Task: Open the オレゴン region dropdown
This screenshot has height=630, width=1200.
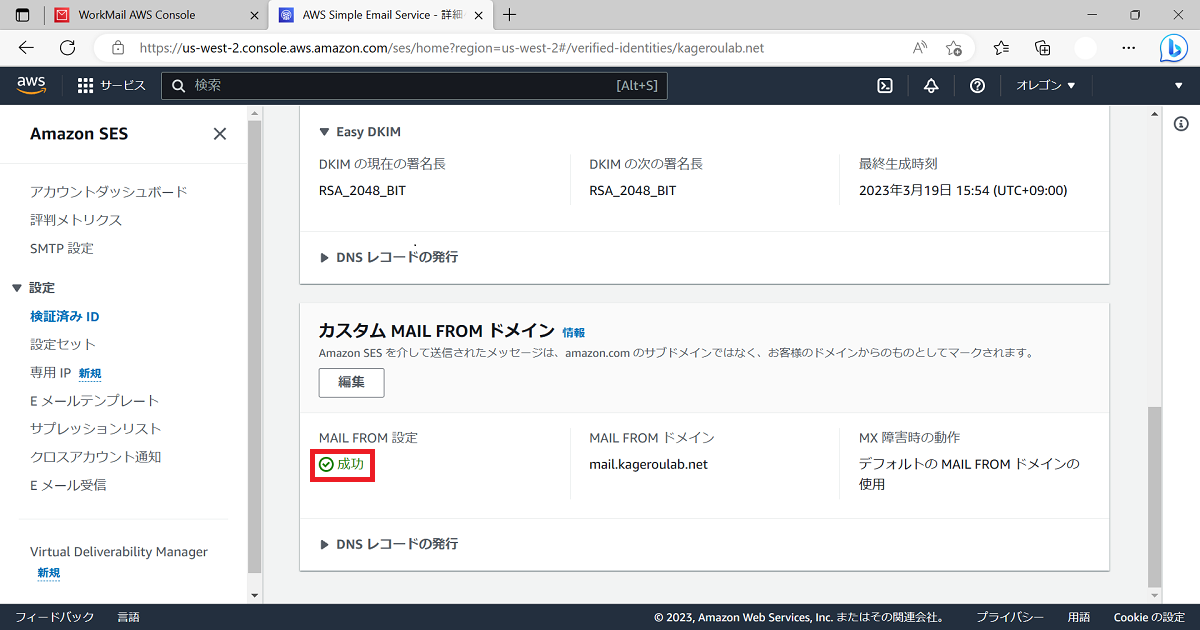Action: click(1044, 85)
